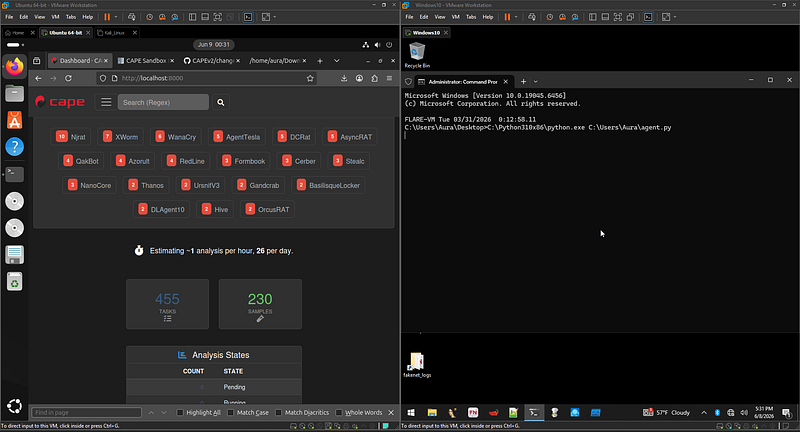
Task: Bookmark this page with star icon
Action: [x=310, y=78]
